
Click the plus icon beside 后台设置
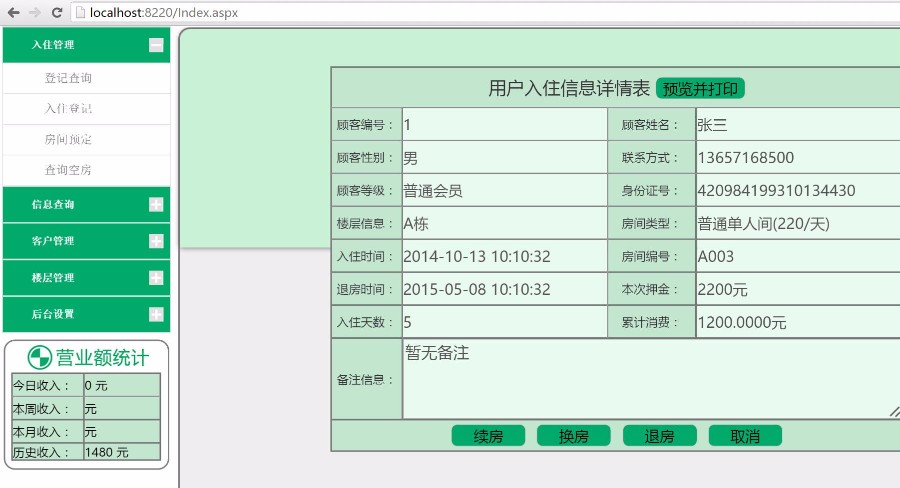point(156,314)
